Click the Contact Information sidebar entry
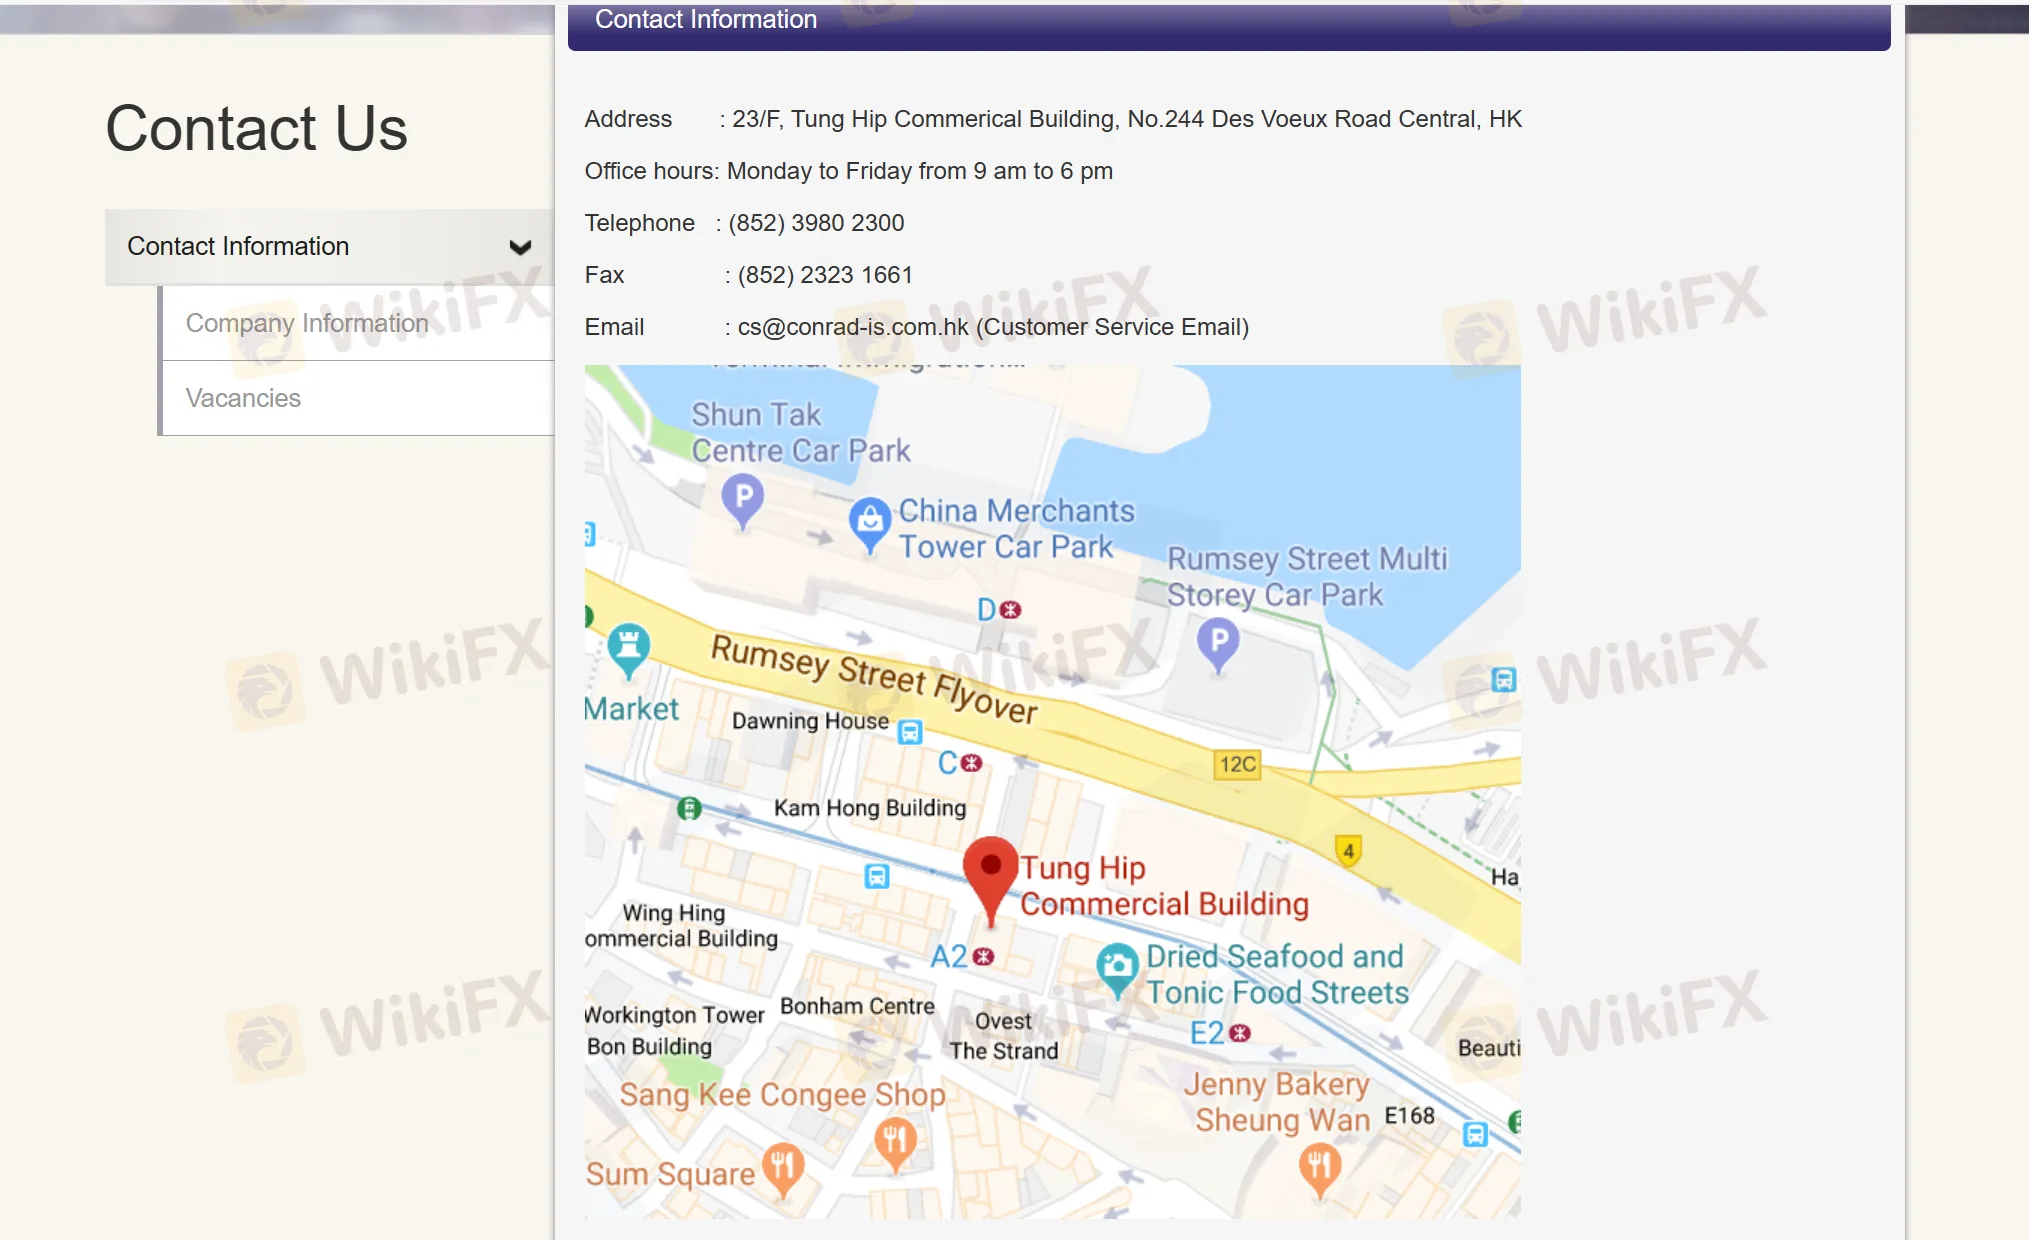Viewport: 2029px width, 1240px height. [x=237, y=246]
